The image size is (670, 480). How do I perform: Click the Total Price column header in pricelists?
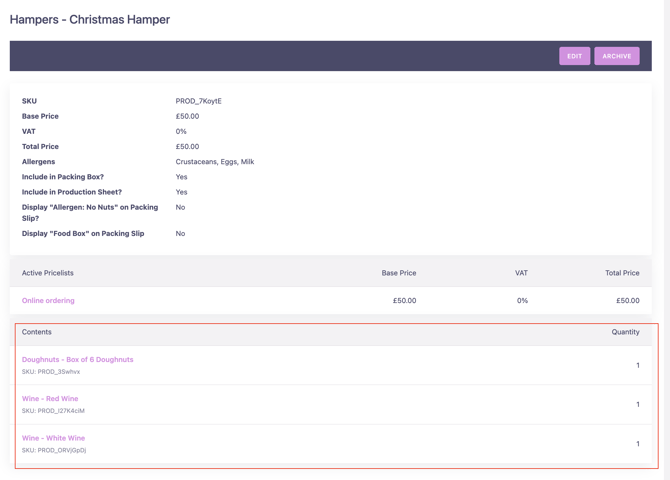point(622,273)
